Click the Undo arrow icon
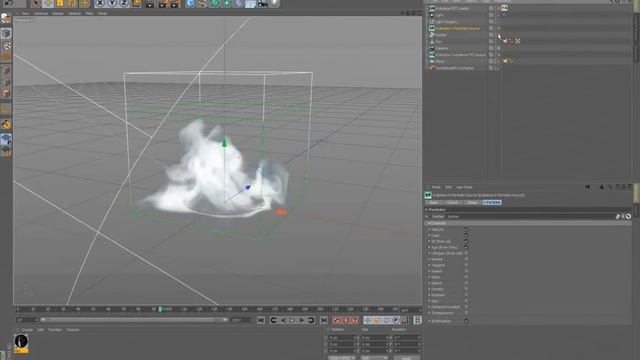Viewport: 640px width, 360px height. [9, 3]
